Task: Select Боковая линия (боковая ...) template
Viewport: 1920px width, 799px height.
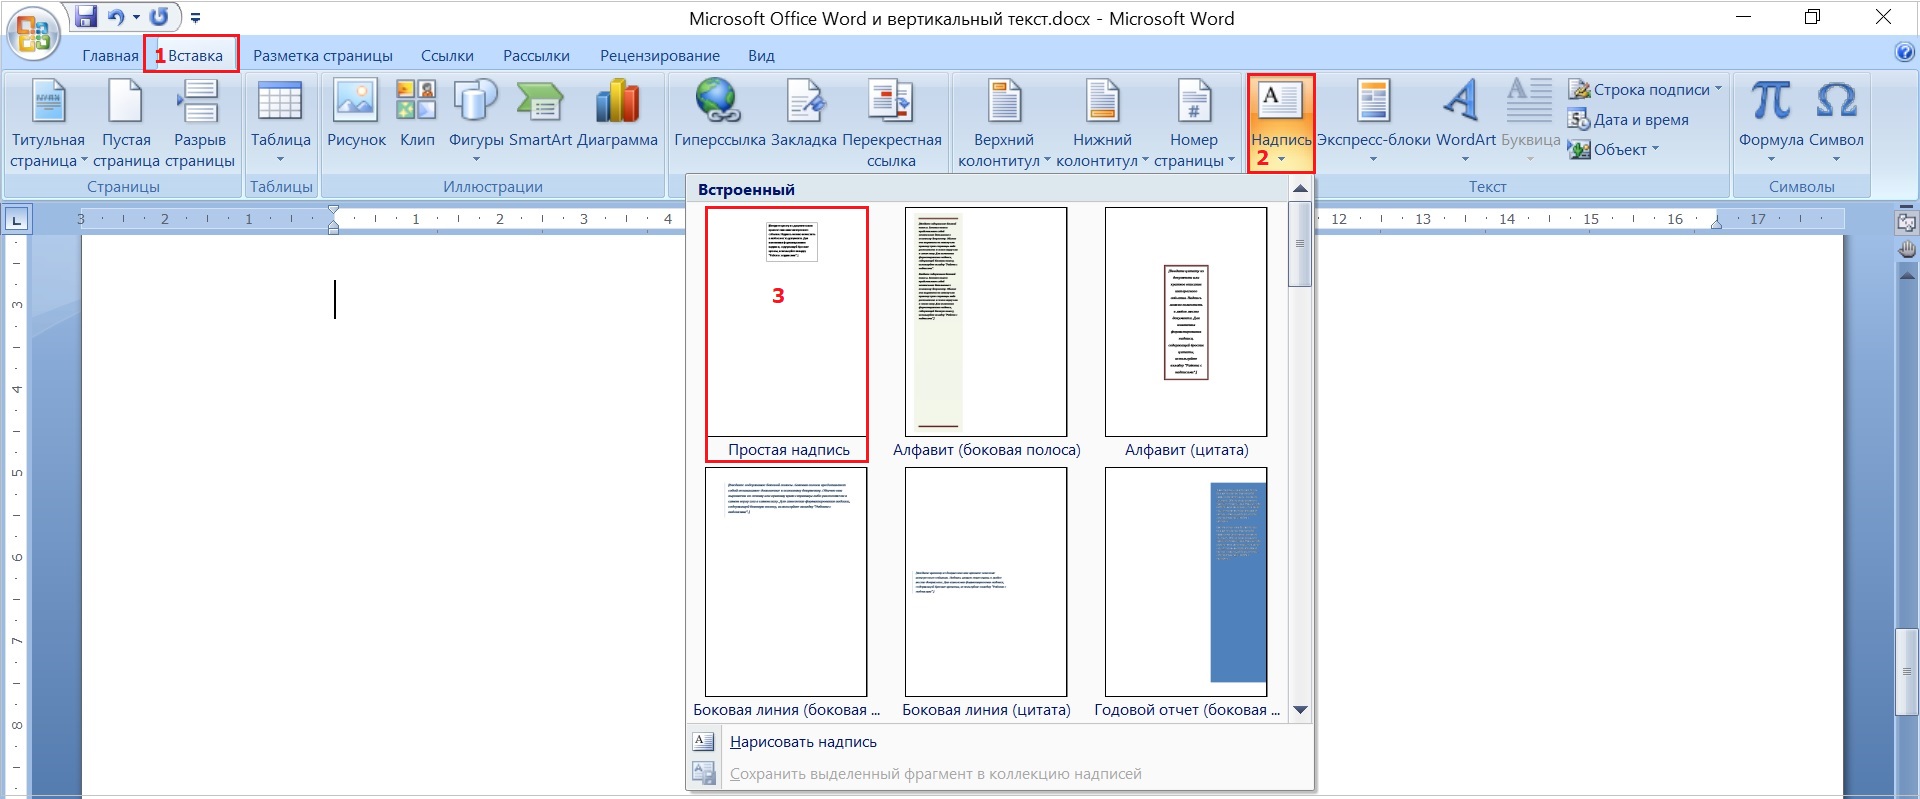Action: click(786, 594)
